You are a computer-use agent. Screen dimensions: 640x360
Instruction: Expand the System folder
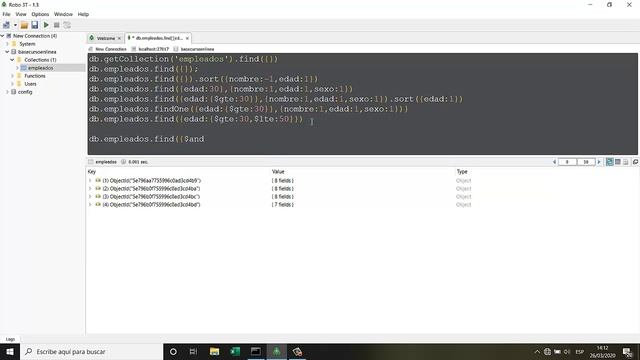[7, 44]
